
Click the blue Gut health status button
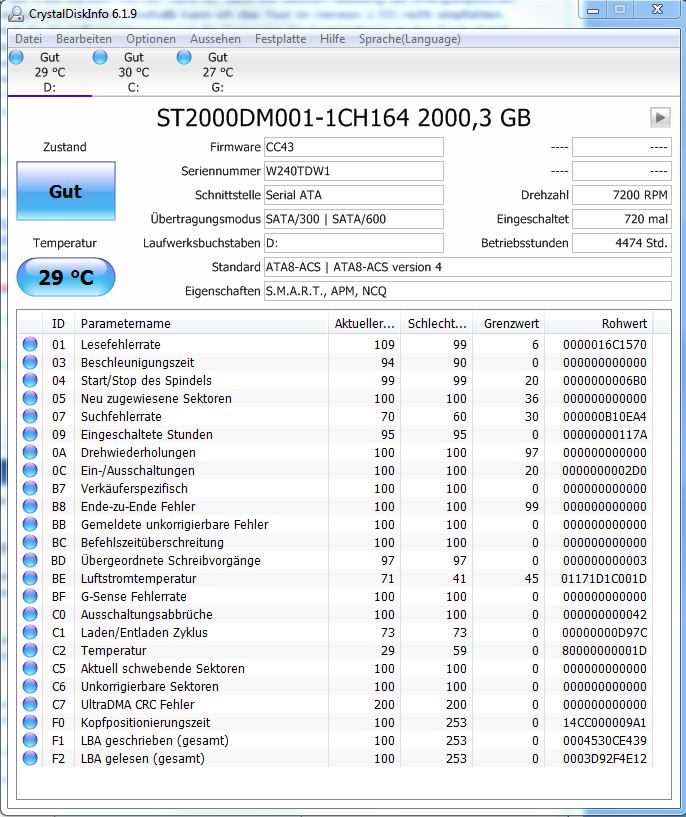[66, 191]
